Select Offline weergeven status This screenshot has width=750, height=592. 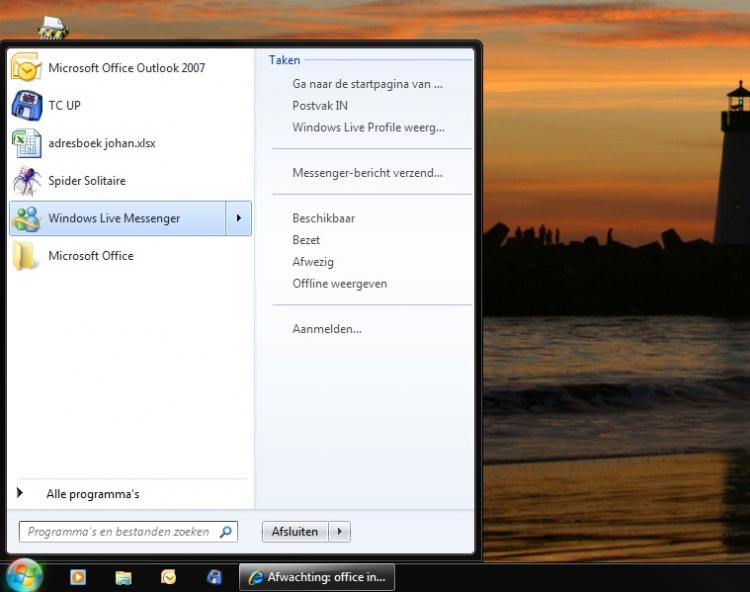[x=340, y=284]
